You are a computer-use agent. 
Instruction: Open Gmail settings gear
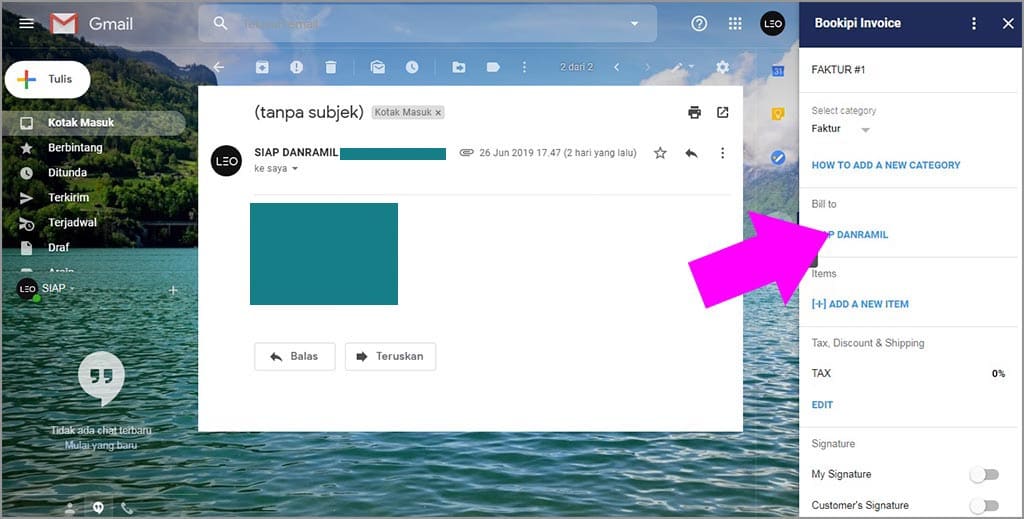pyautogui.click(x=722, y=67)
